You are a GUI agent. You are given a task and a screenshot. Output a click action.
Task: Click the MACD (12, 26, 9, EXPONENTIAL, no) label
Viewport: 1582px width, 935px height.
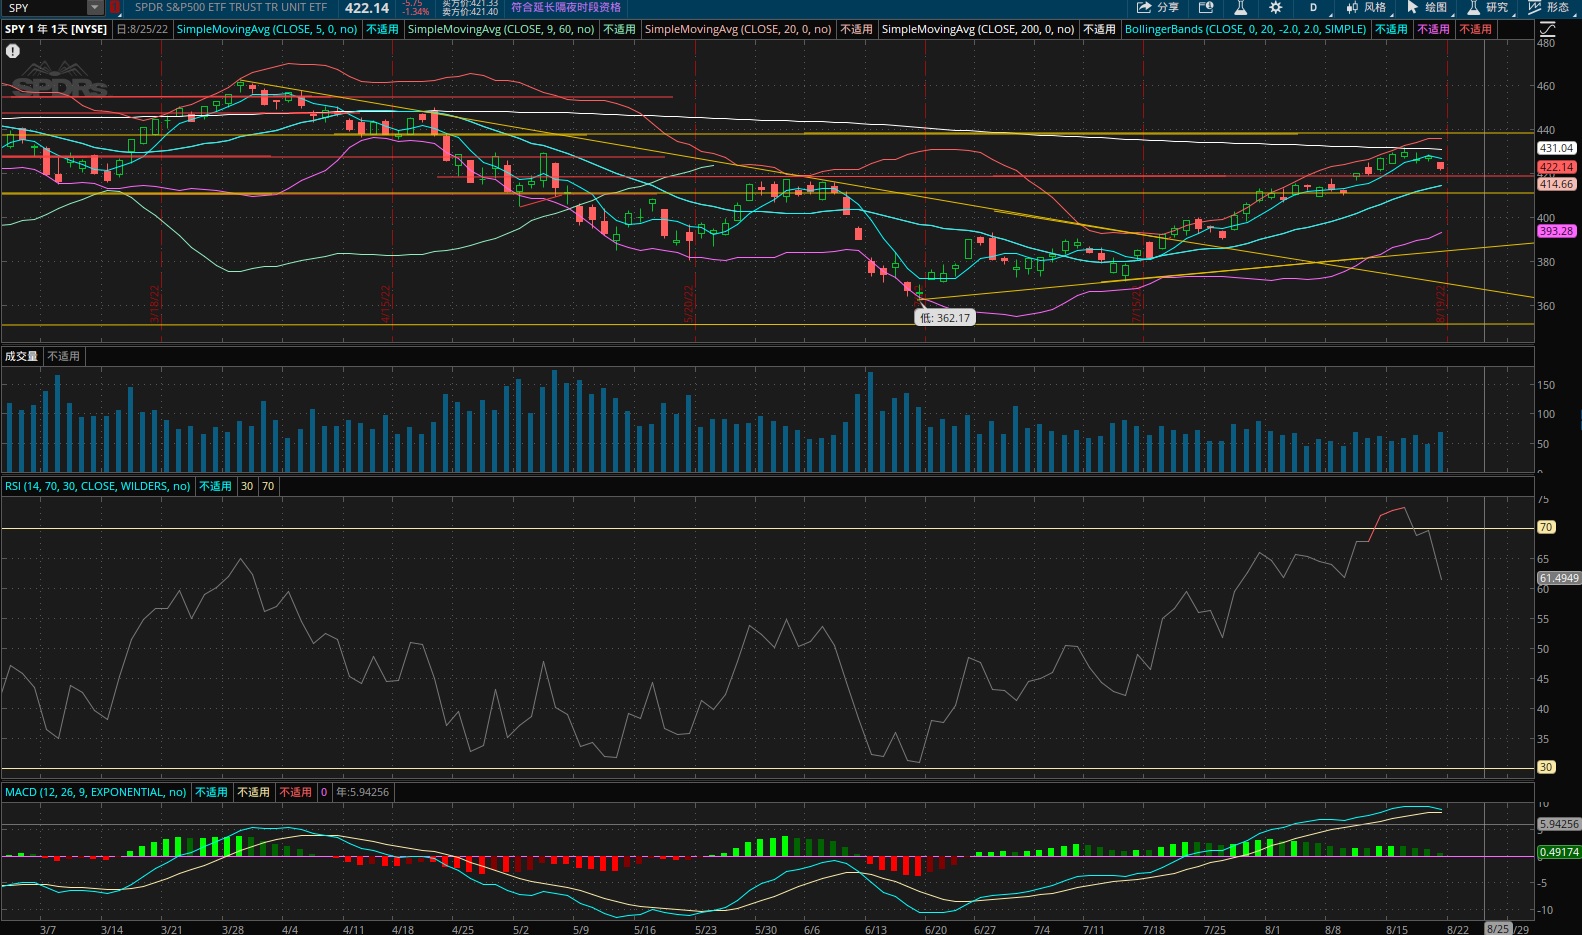pyautogui.click(x=95, y=792)
